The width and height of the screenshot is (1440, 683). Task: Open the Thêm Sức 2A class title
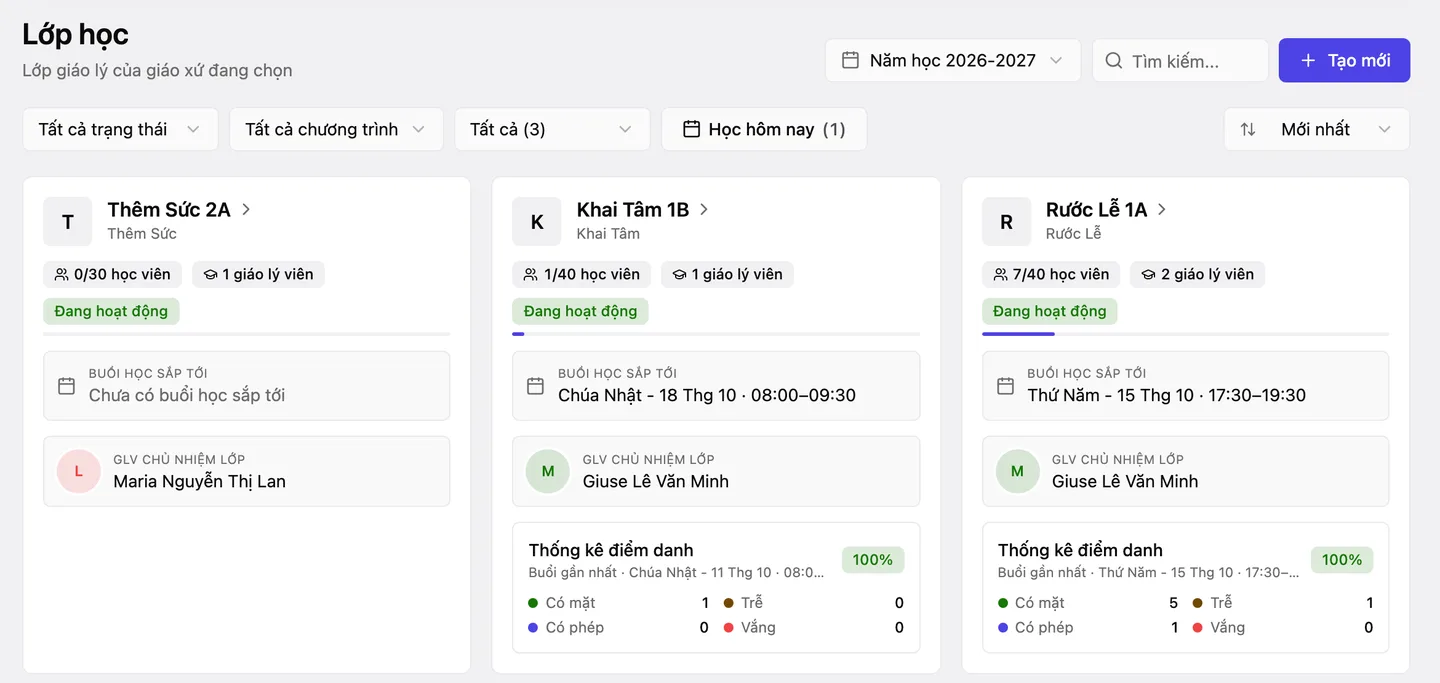[169, 209]
